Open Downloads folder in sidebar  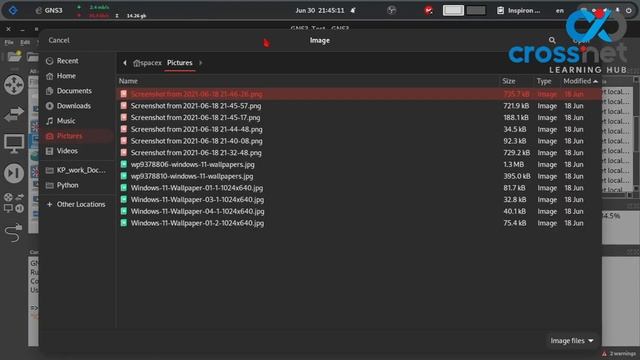tap(74, 106)
